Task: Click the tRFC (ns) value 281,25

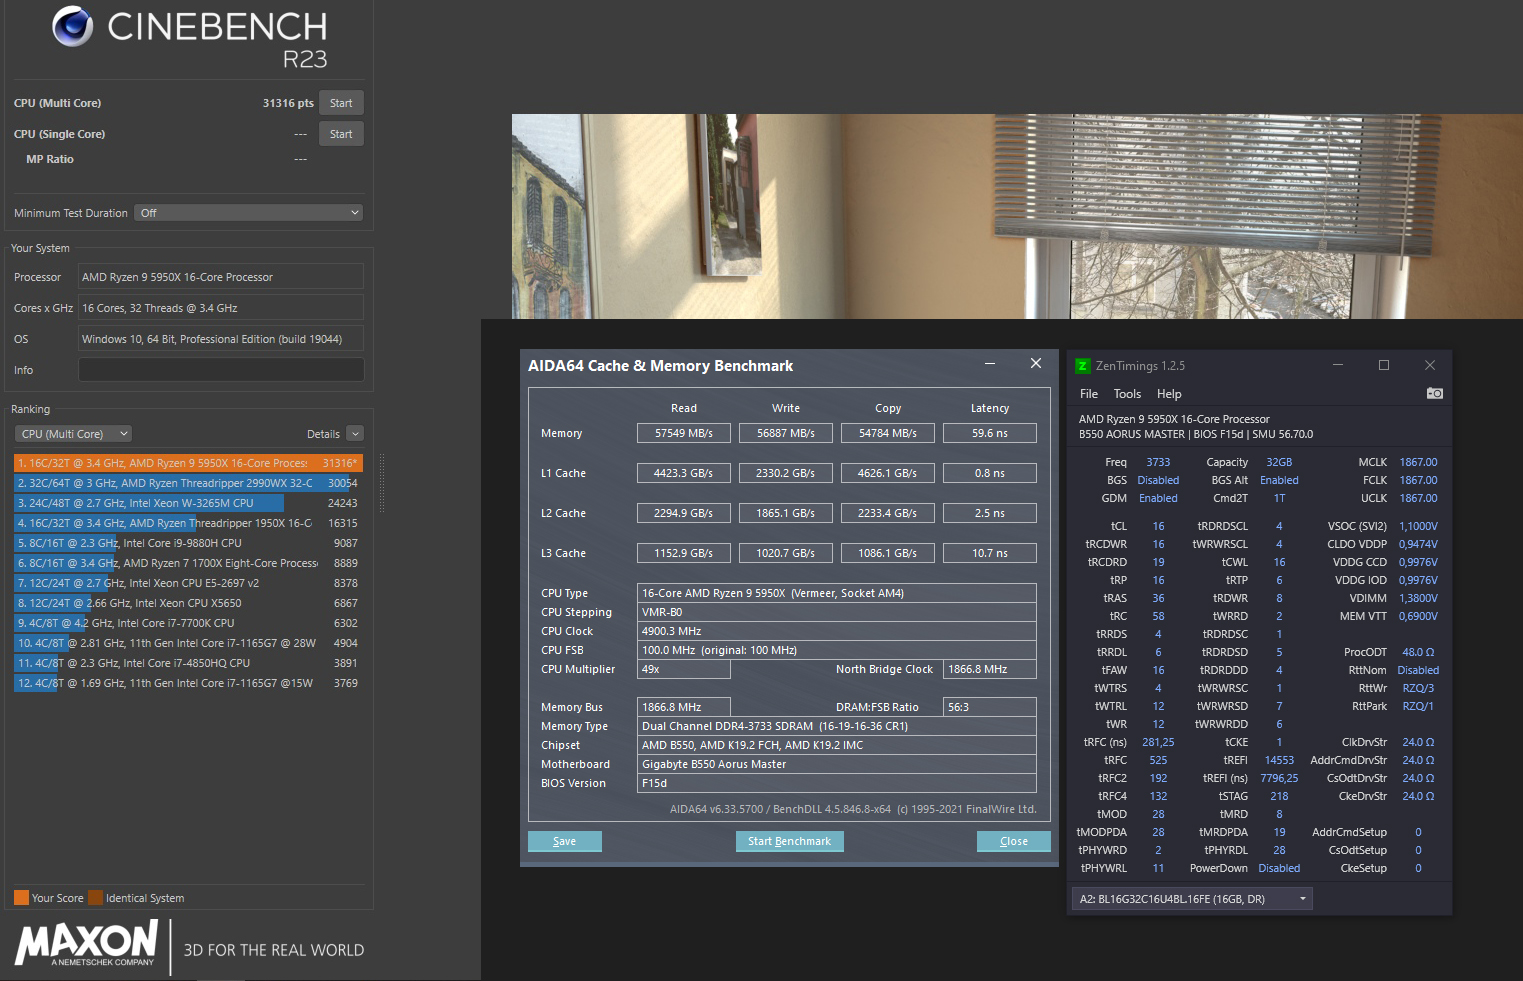Action: point(1158,742)
